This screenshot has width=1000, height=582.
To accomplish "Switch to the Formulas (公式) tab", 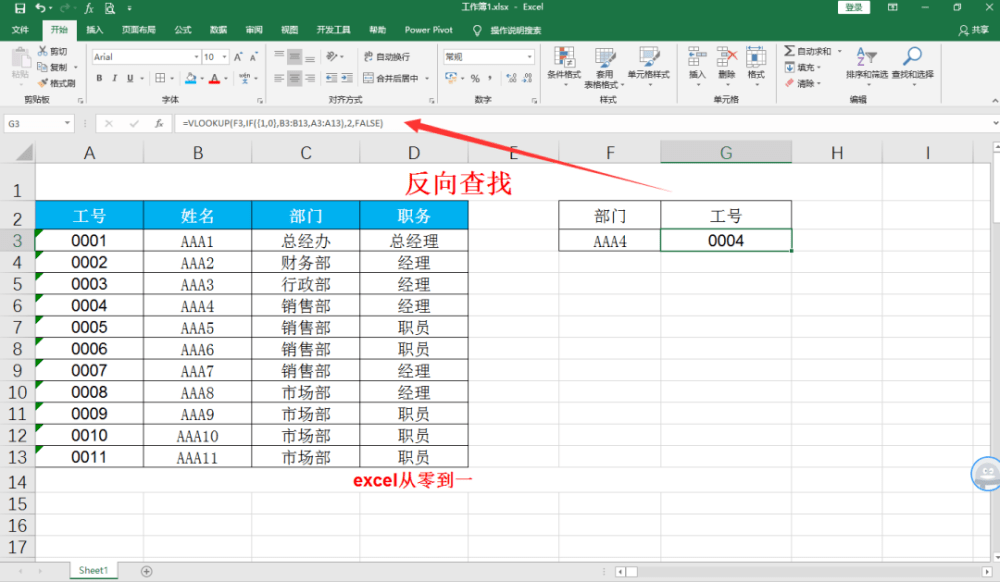I will point(182,30).
